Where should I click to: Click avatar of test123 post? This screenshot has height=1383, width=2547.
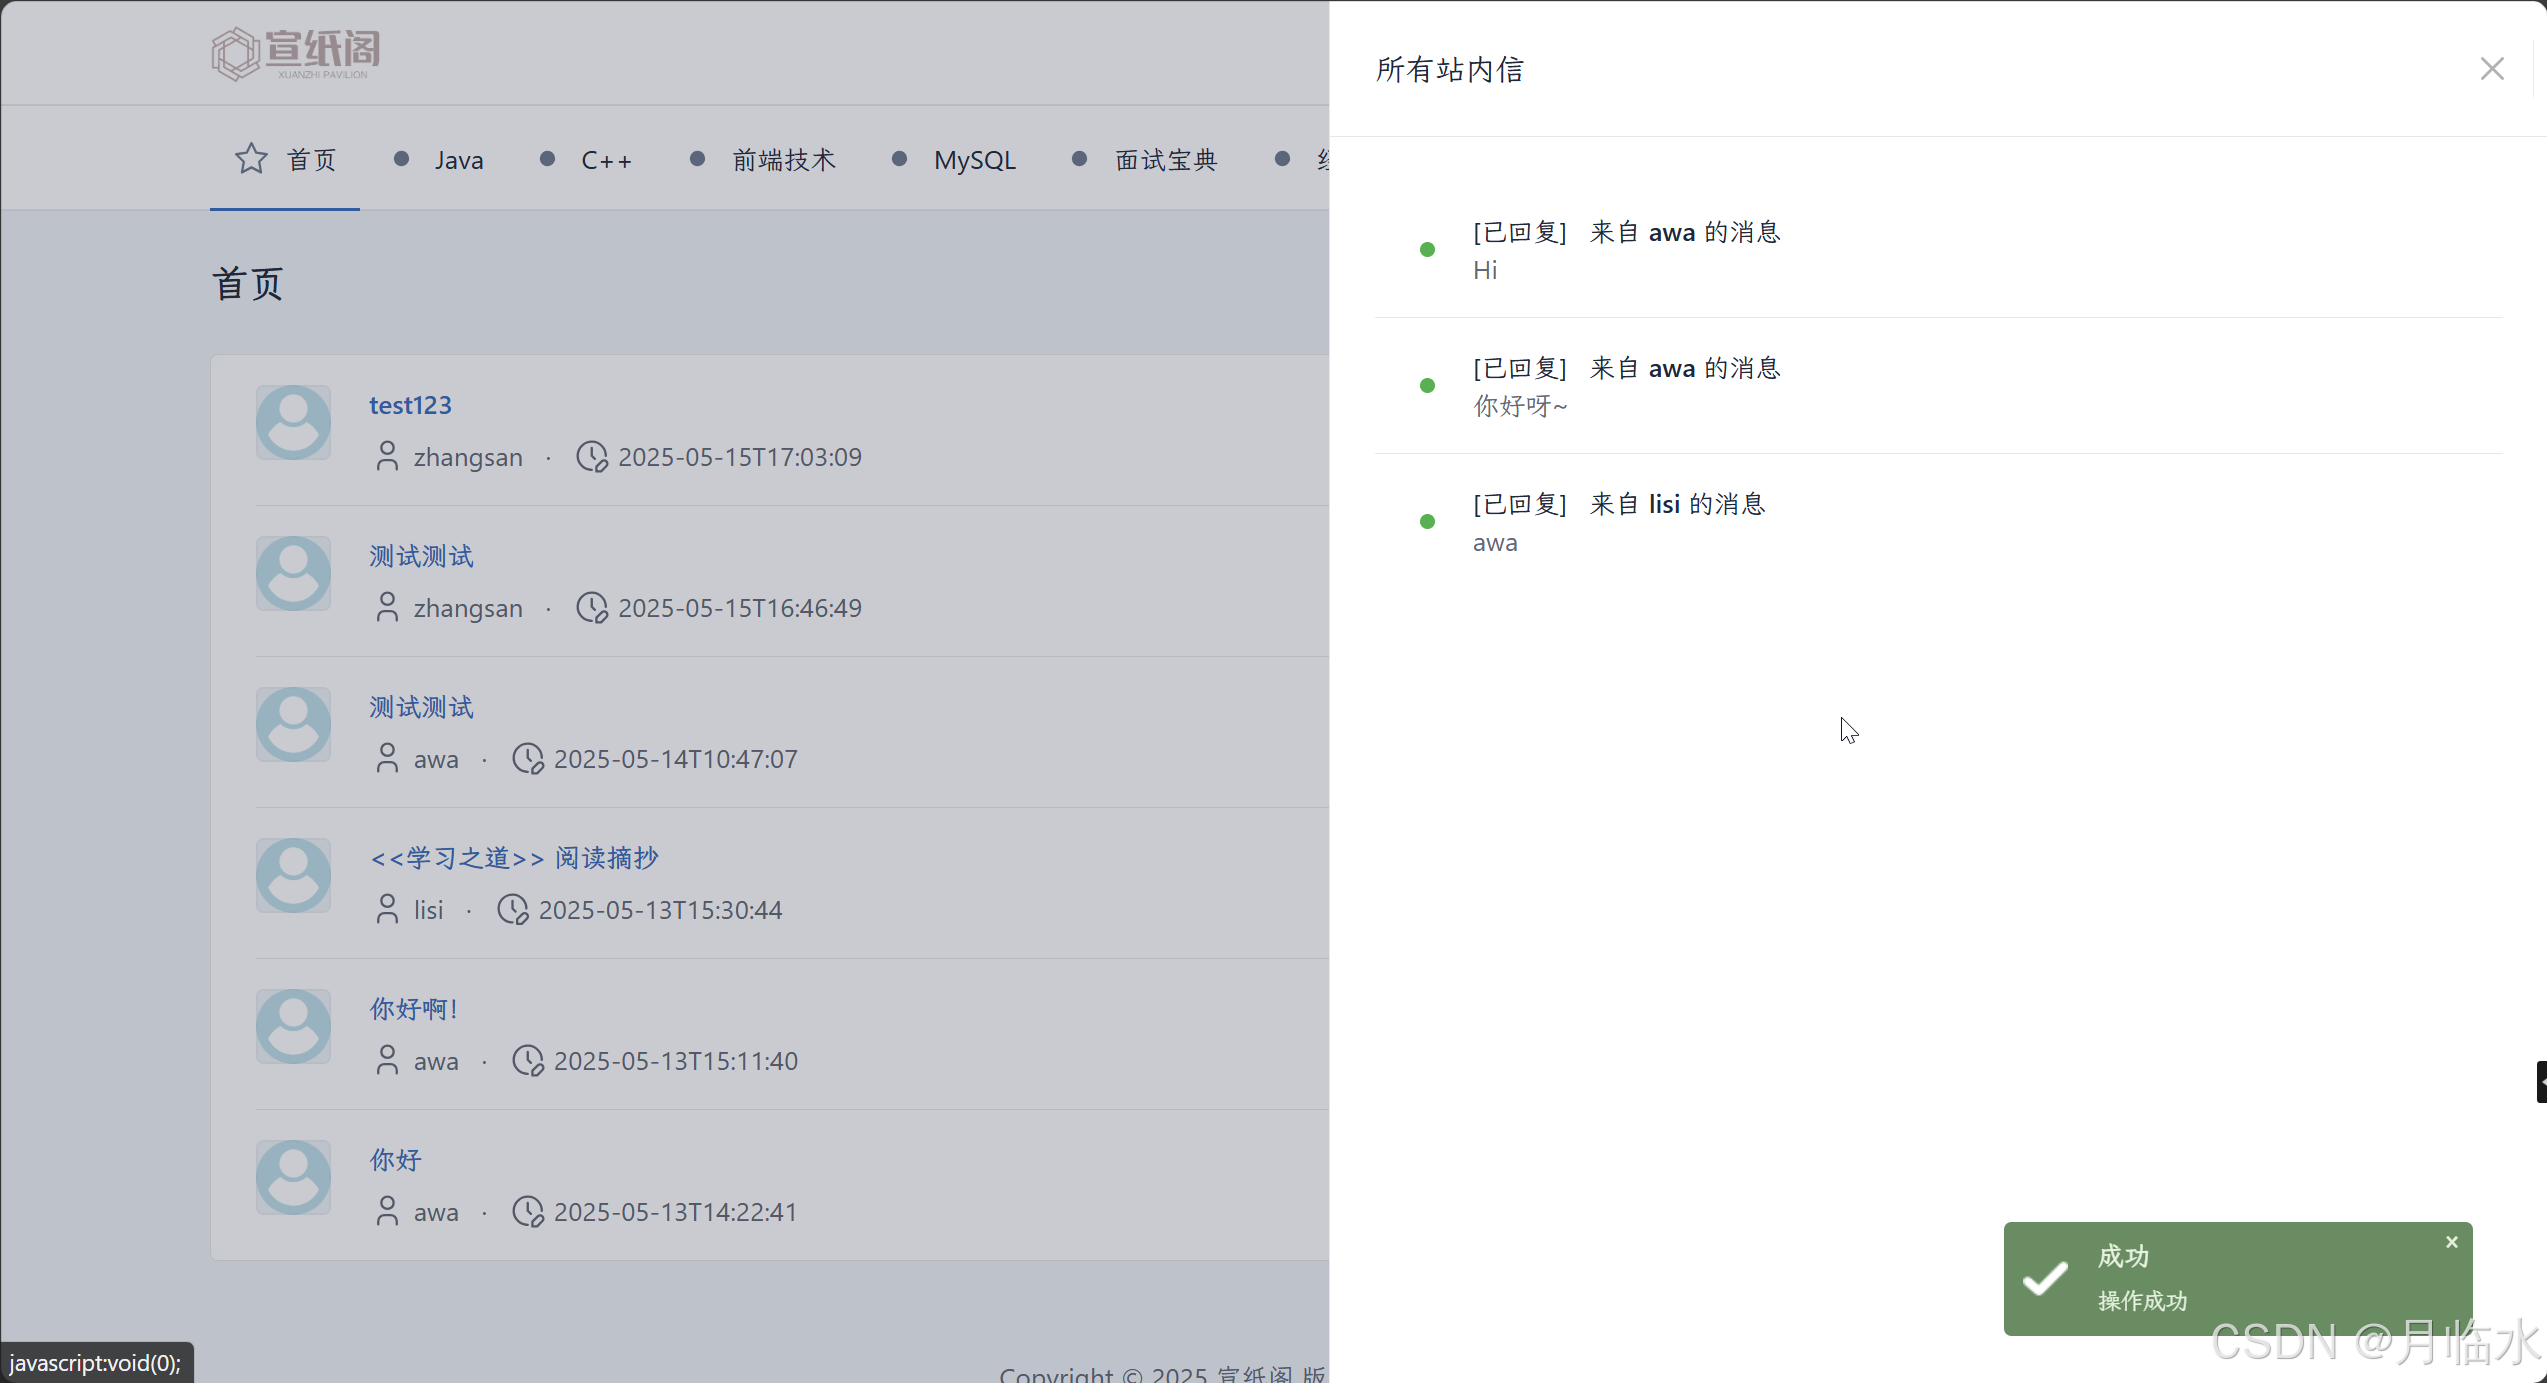[x=293, y=423]
